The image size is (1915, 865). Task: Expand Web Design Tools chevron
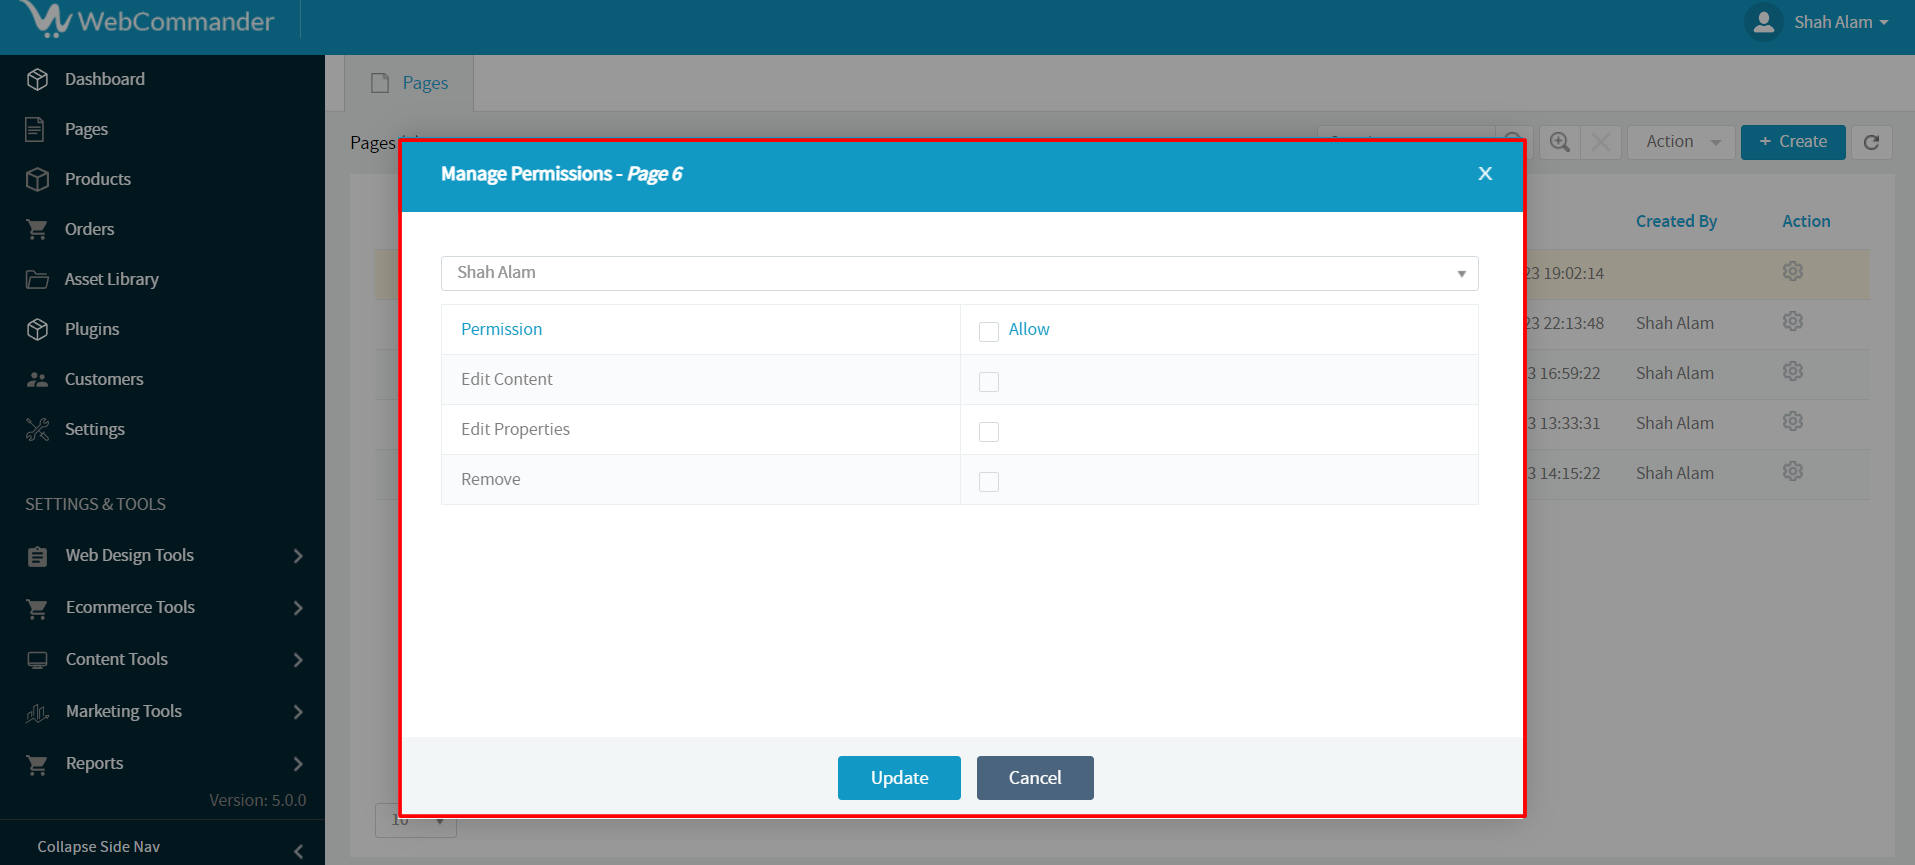click(x=298, y=556)
